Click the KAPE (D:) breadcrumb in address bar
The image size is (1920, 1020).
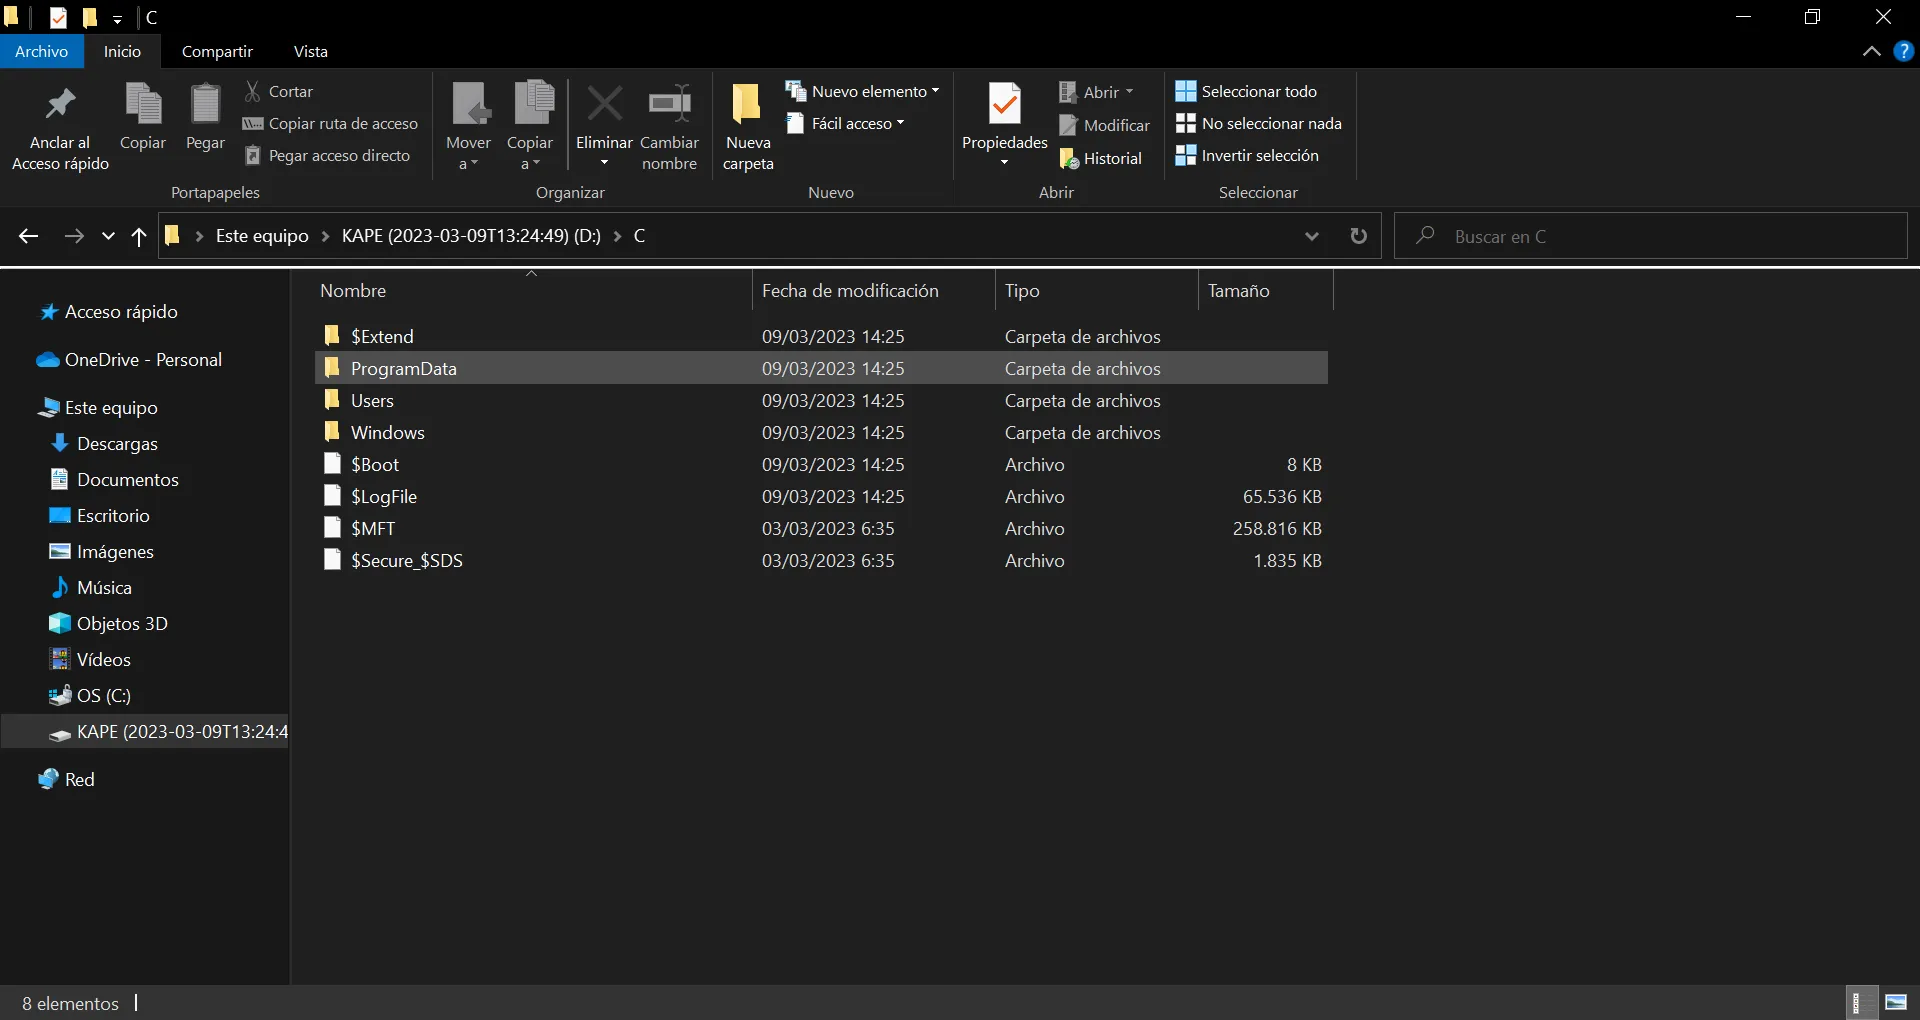(x=471, y=236)
